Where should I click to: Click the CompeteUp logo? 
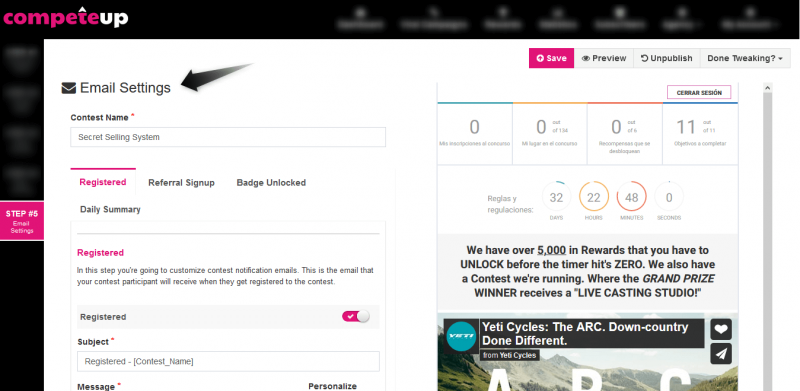(x=66, y=17)
